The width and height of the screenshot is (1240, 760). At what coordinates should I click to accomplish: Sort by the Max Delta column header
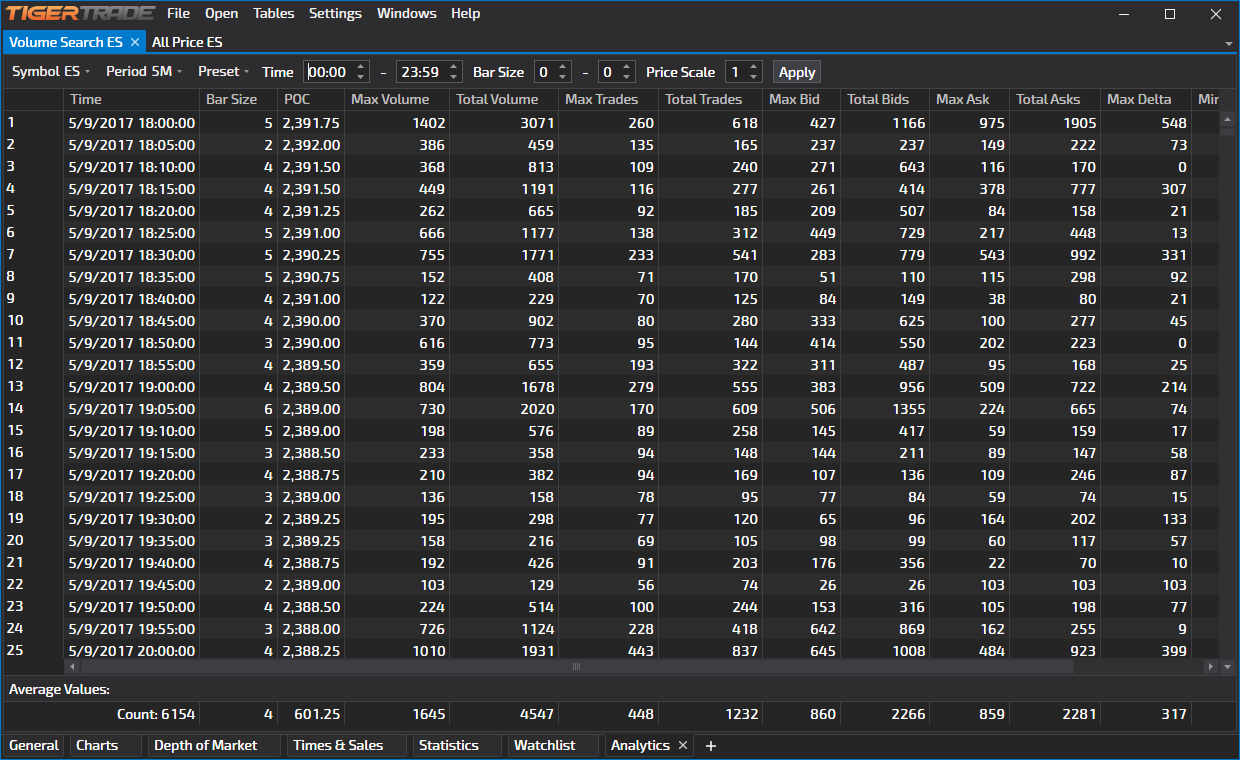[x=1147, y=99]
